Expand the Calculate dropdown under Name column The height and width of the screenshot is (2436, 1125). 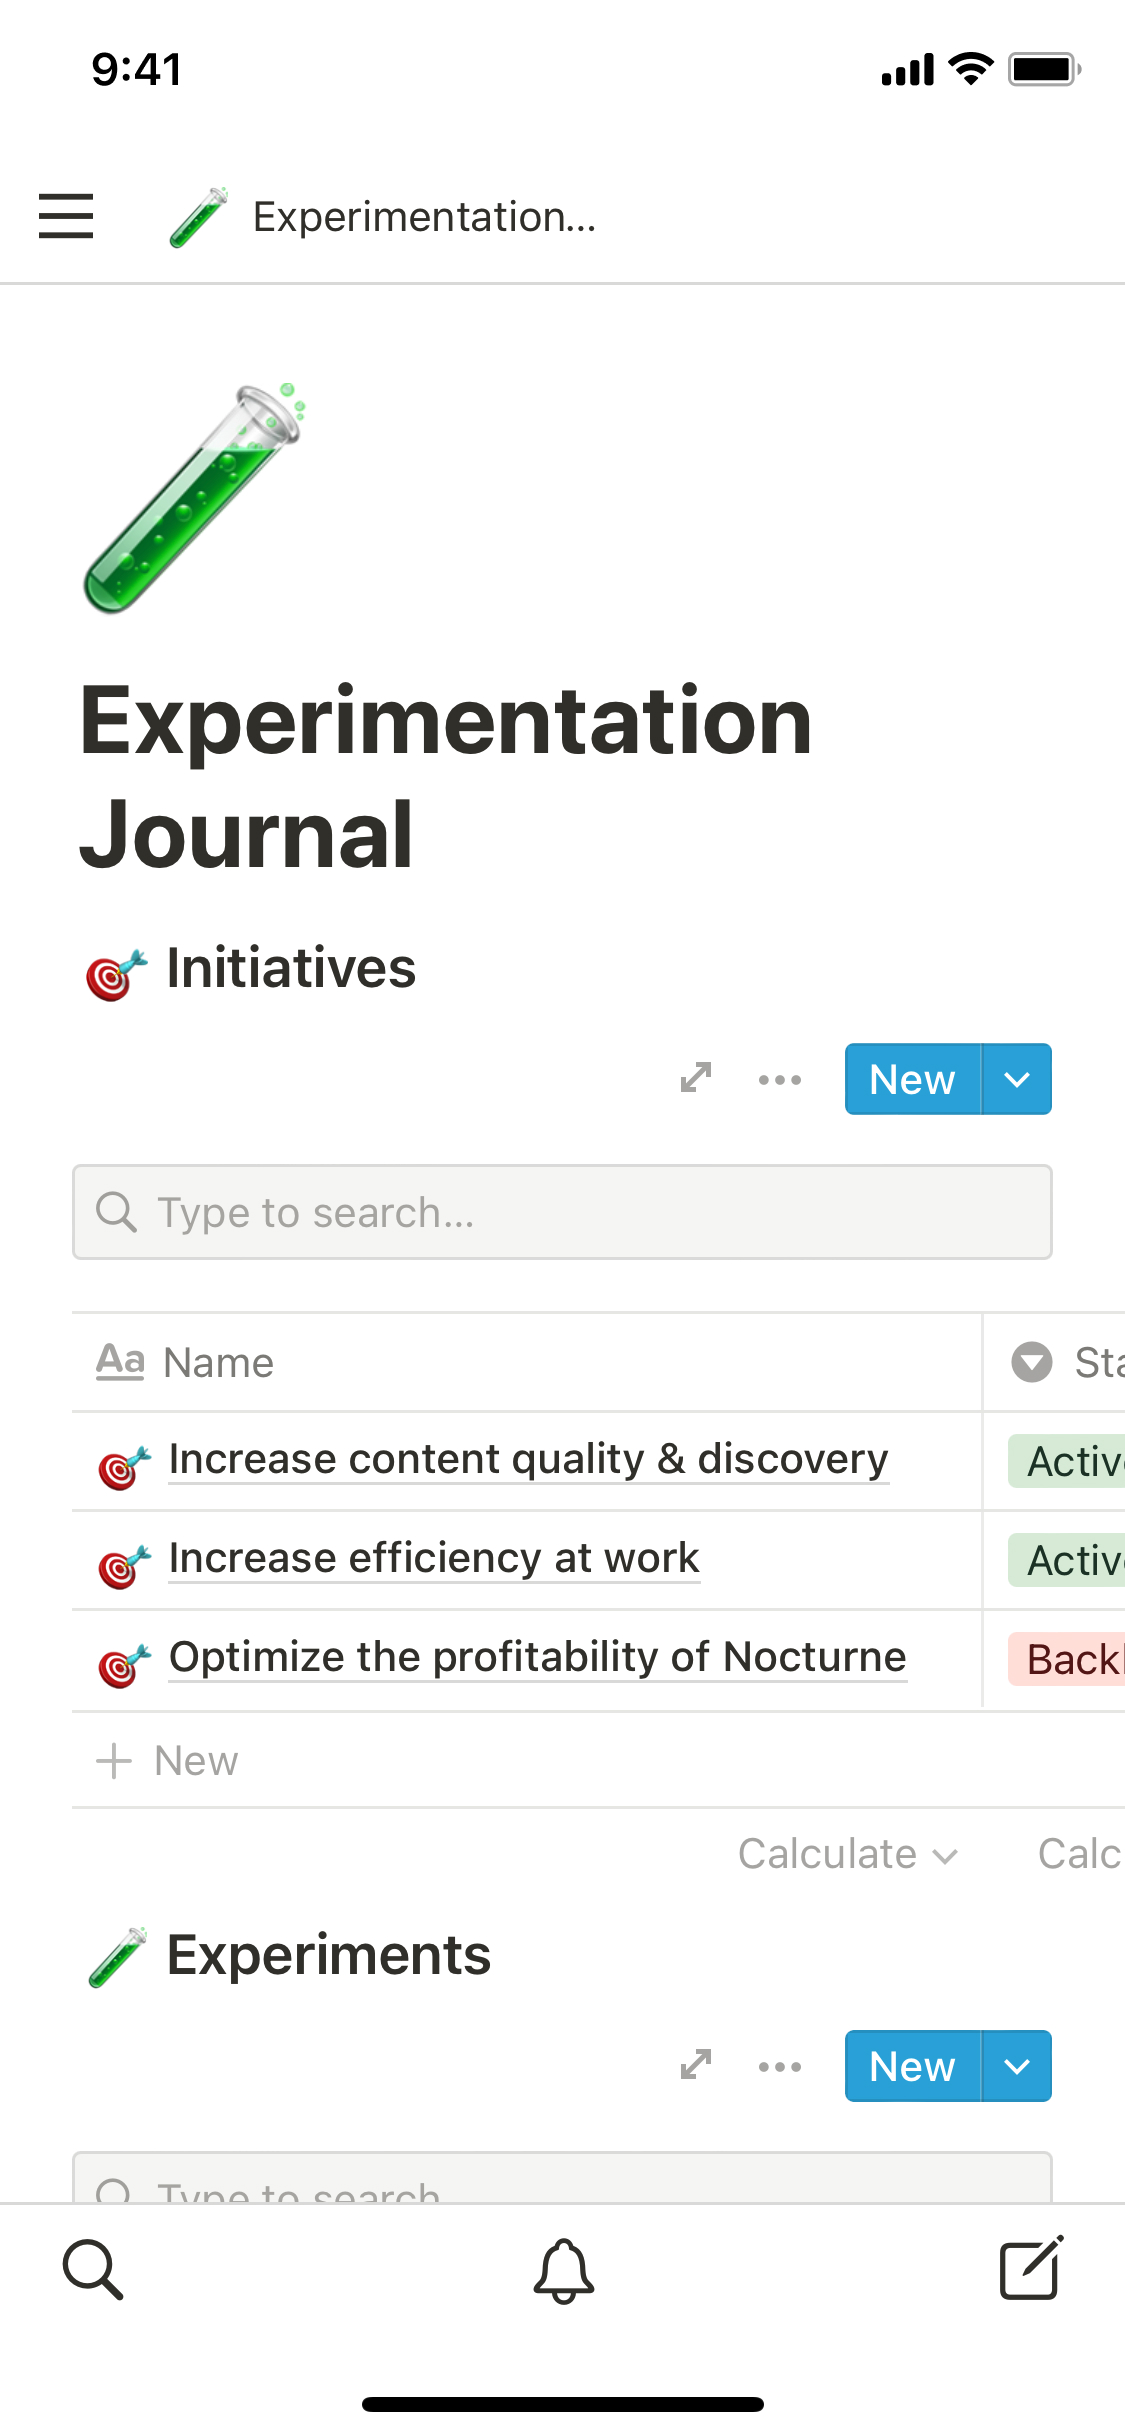(848, 1854)
